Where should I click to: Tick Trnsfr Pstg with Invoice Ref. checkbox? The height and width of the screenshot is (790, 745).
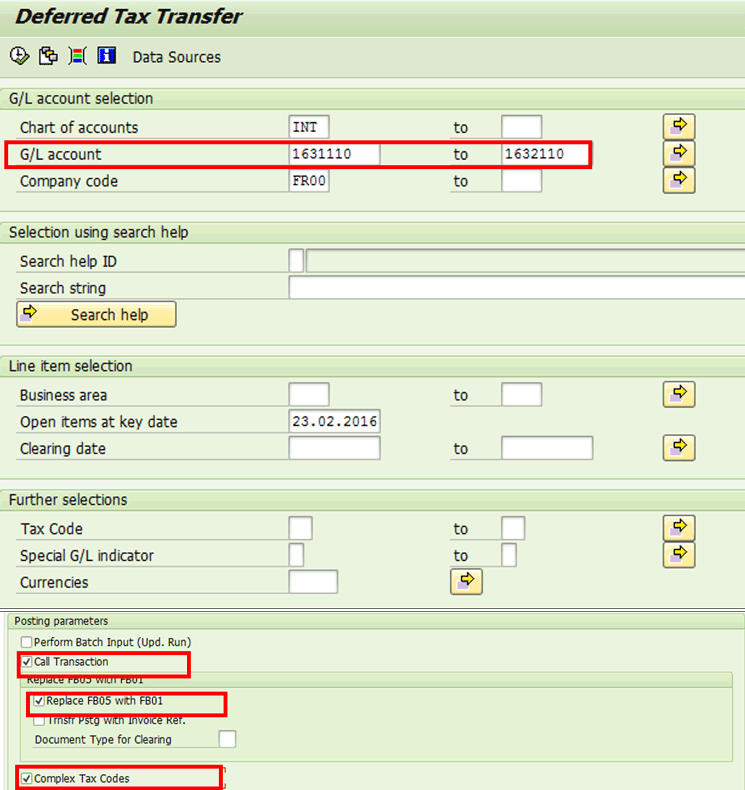39,719
